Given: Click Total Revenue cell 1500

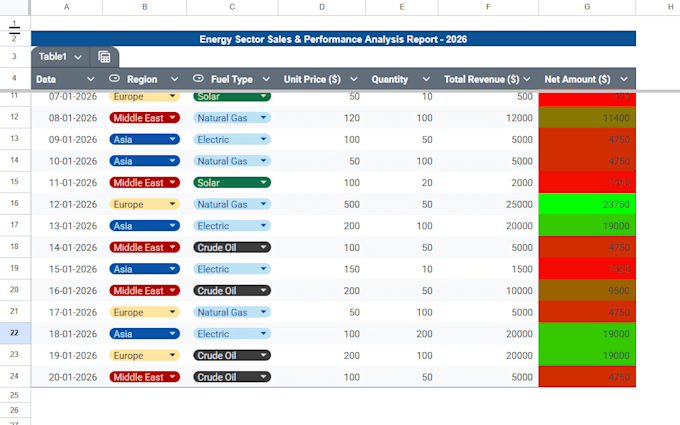Looking at the screenshot, I should 488,269.
